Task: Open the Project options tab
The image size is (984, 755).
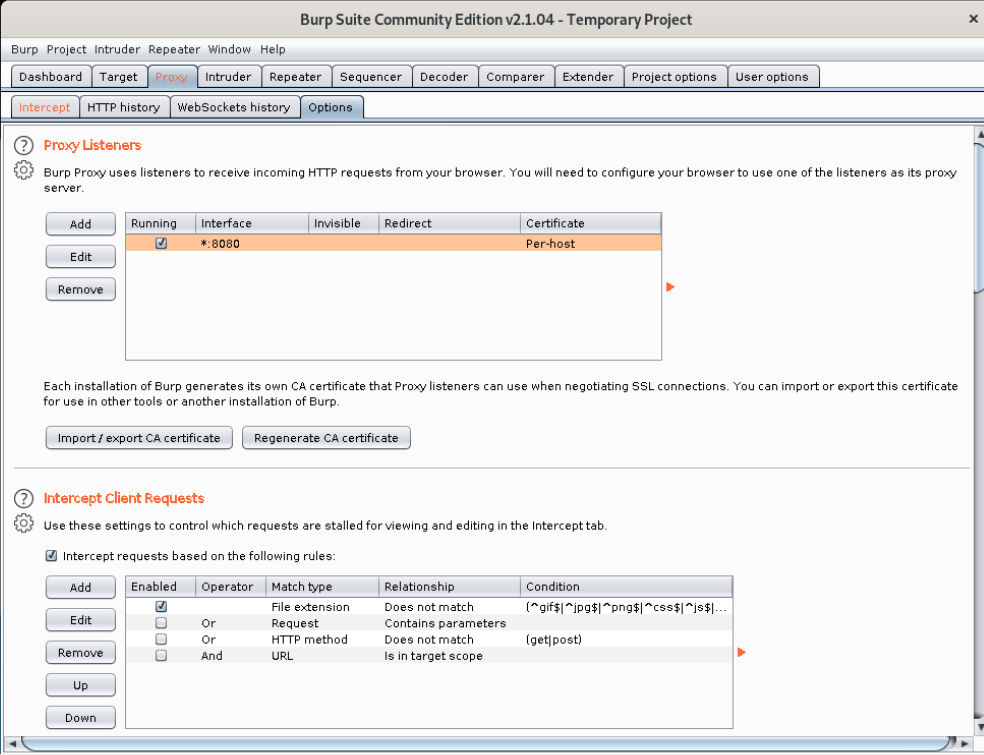Action: click(x=675, y=77)
